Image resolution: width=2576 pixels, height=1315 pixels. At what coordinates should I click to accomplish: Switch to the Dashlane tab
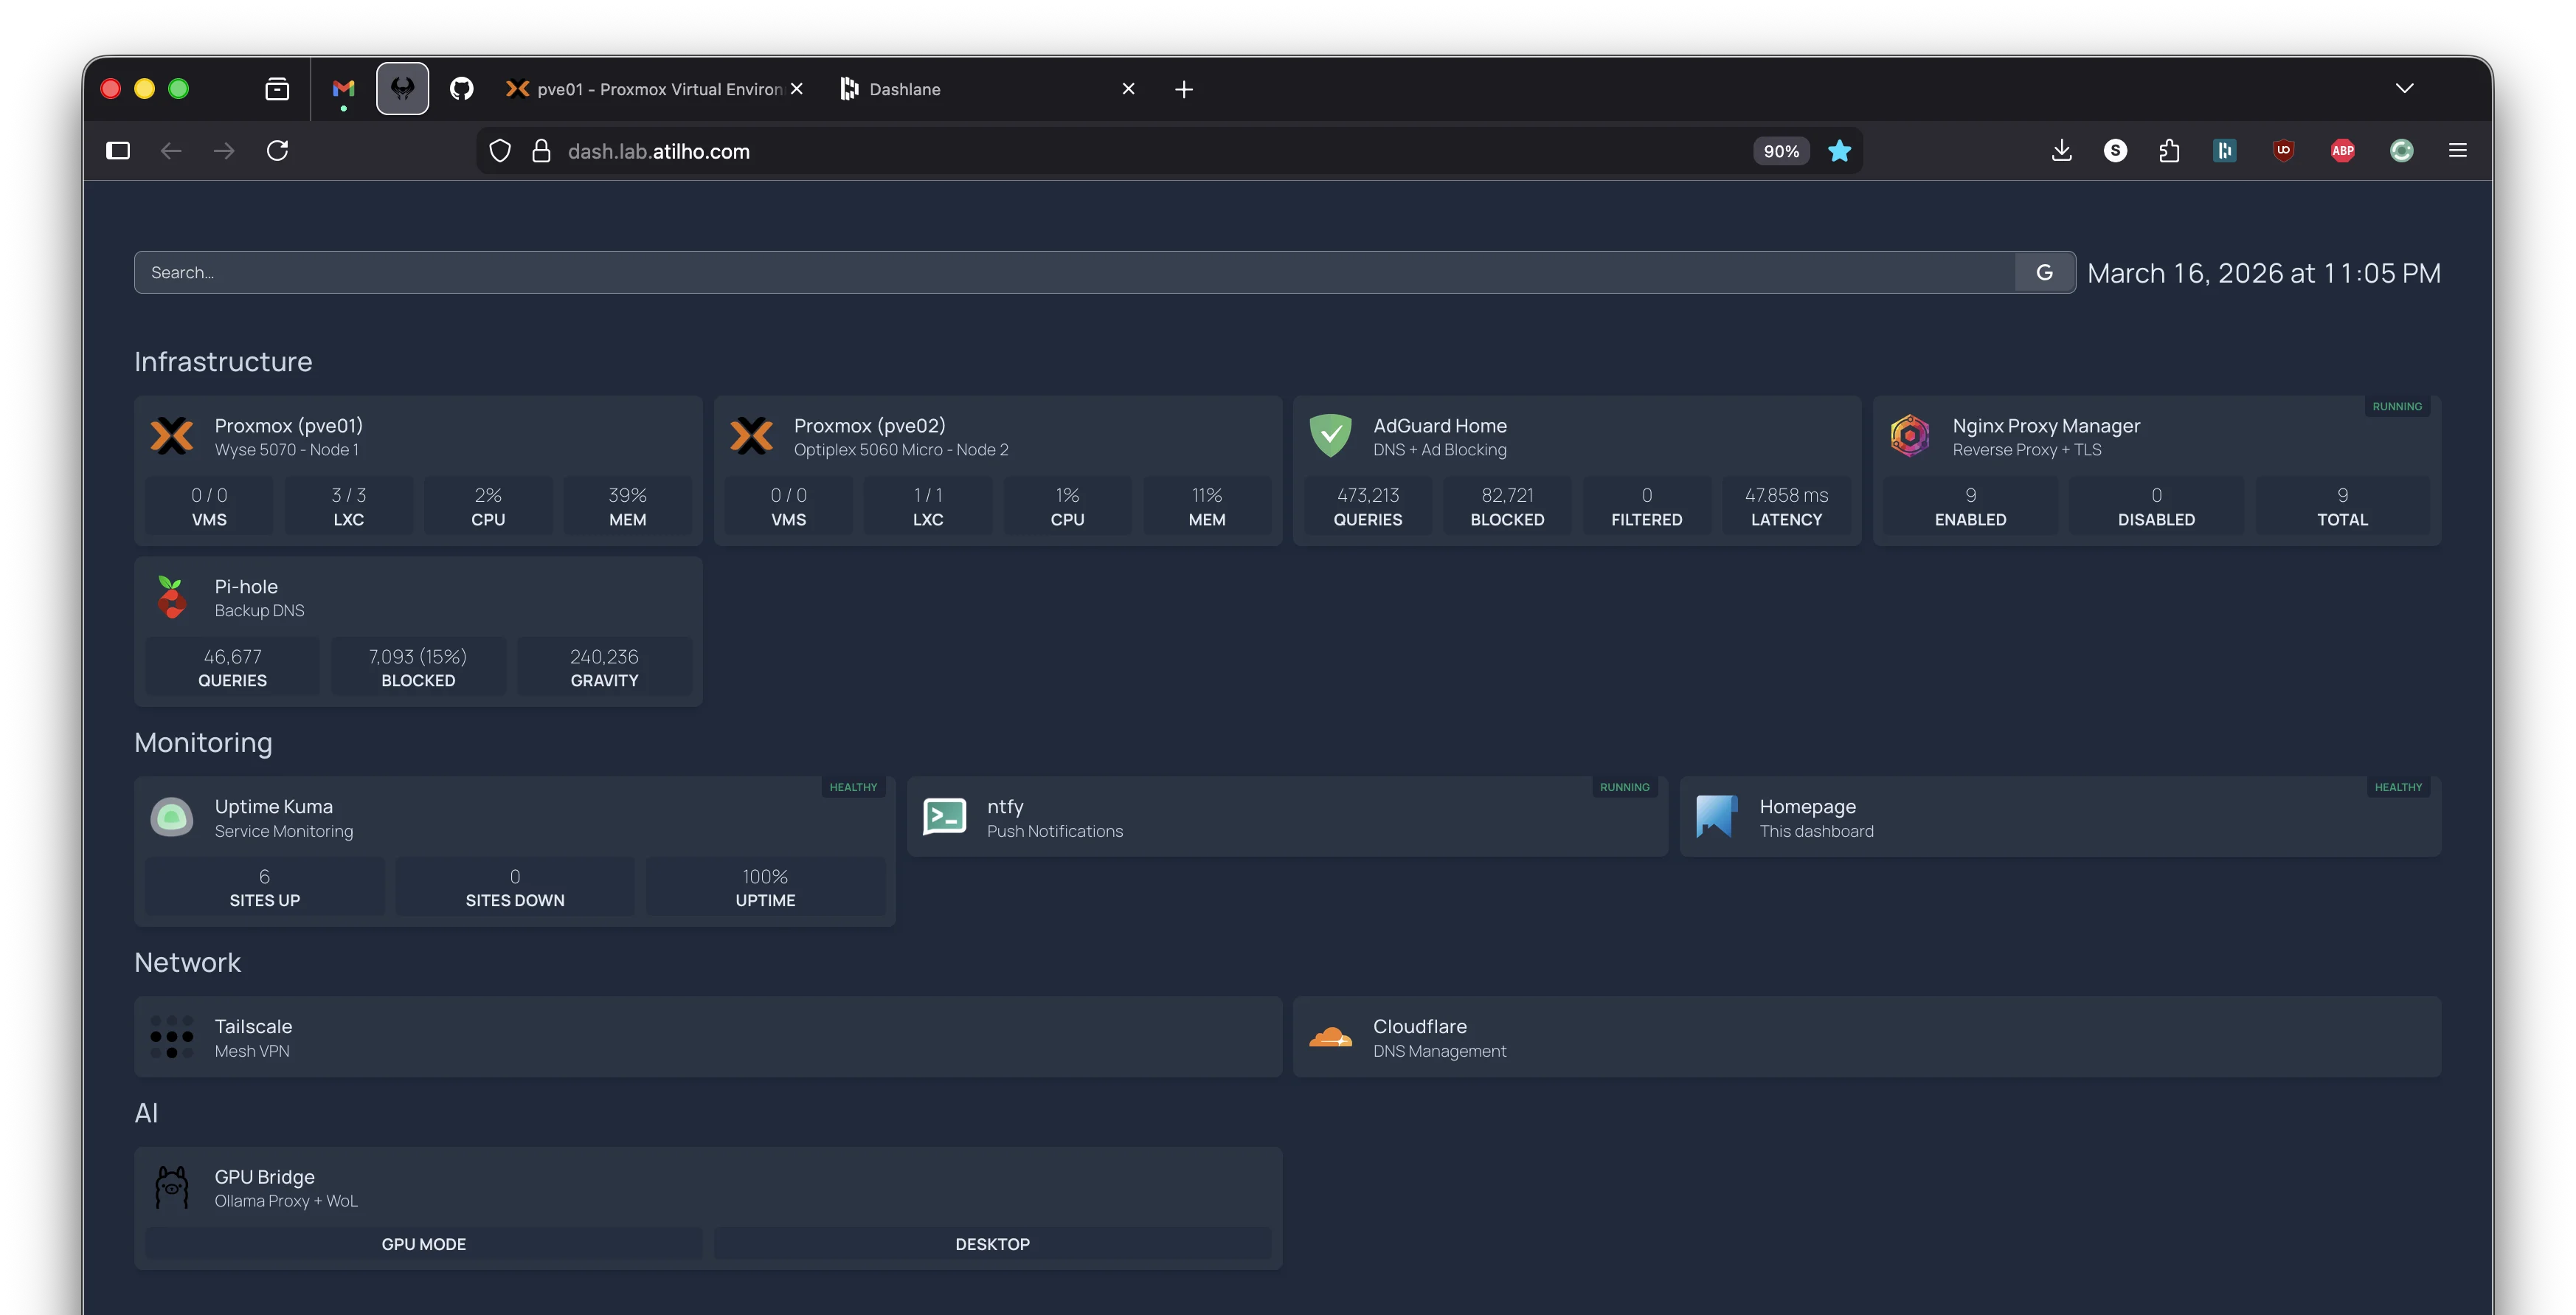pyautogui.click(x=903, y=88)
